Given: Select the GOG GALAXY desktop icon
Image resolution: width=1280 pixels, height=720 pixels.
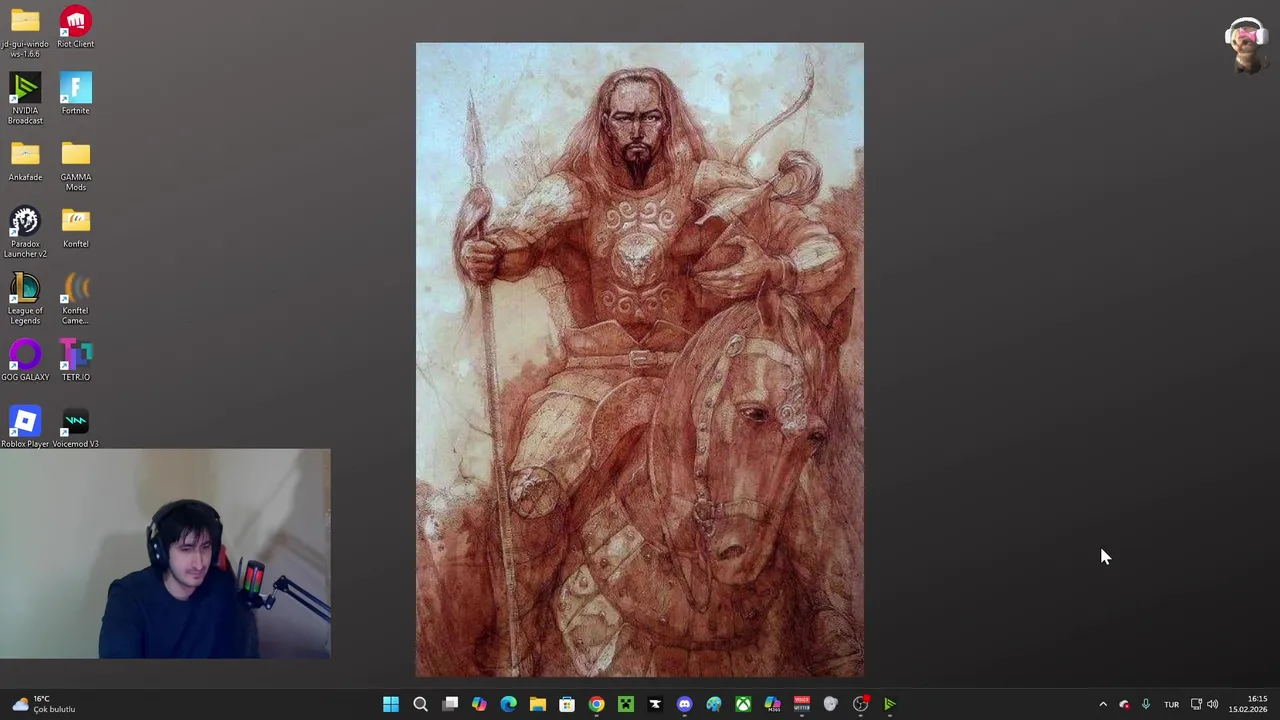Looking at the screenshot, I should point(25,360).
